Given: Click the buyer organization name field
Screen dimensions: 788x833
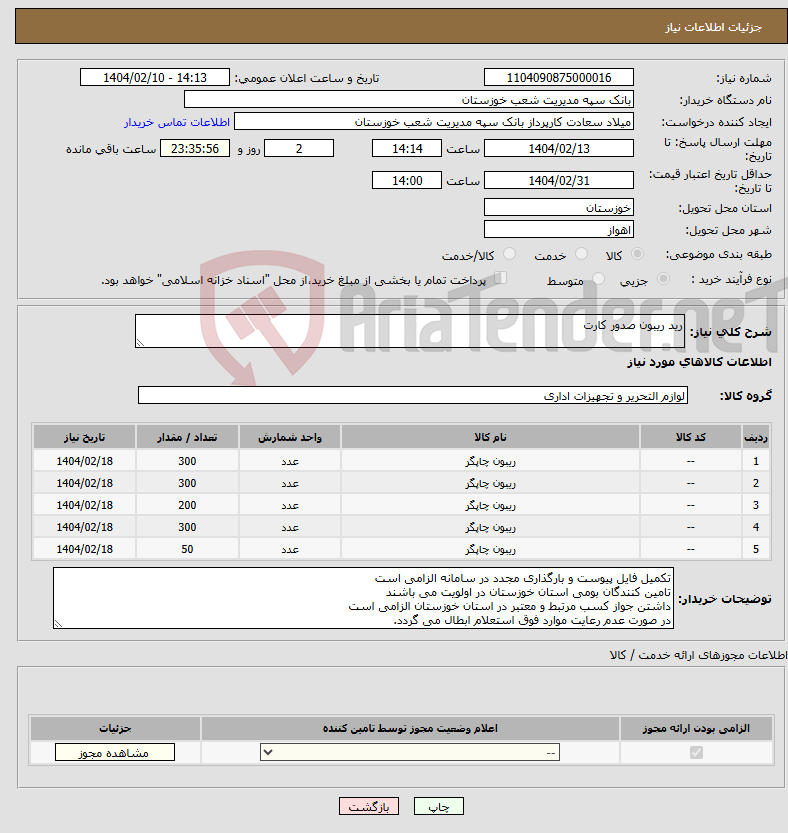Looking at the screenshot, I should point(409,100).
